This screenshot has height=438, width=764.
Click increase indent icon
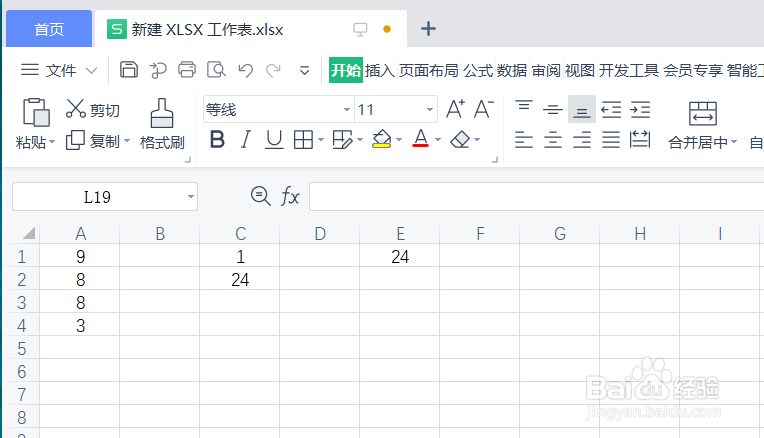(x=640, y=110)
